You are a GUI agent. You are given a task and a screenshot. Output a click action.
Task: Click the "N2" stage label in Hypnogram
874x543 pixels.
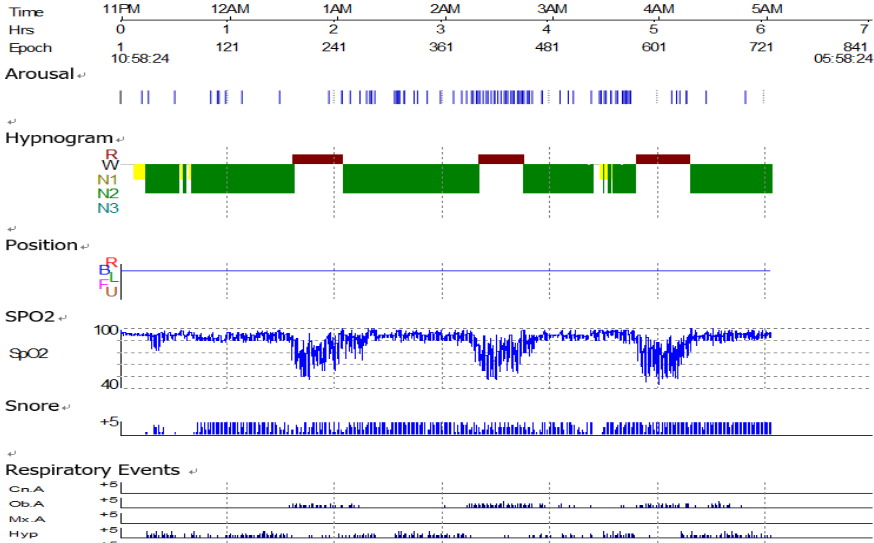(x=108, y=193)
